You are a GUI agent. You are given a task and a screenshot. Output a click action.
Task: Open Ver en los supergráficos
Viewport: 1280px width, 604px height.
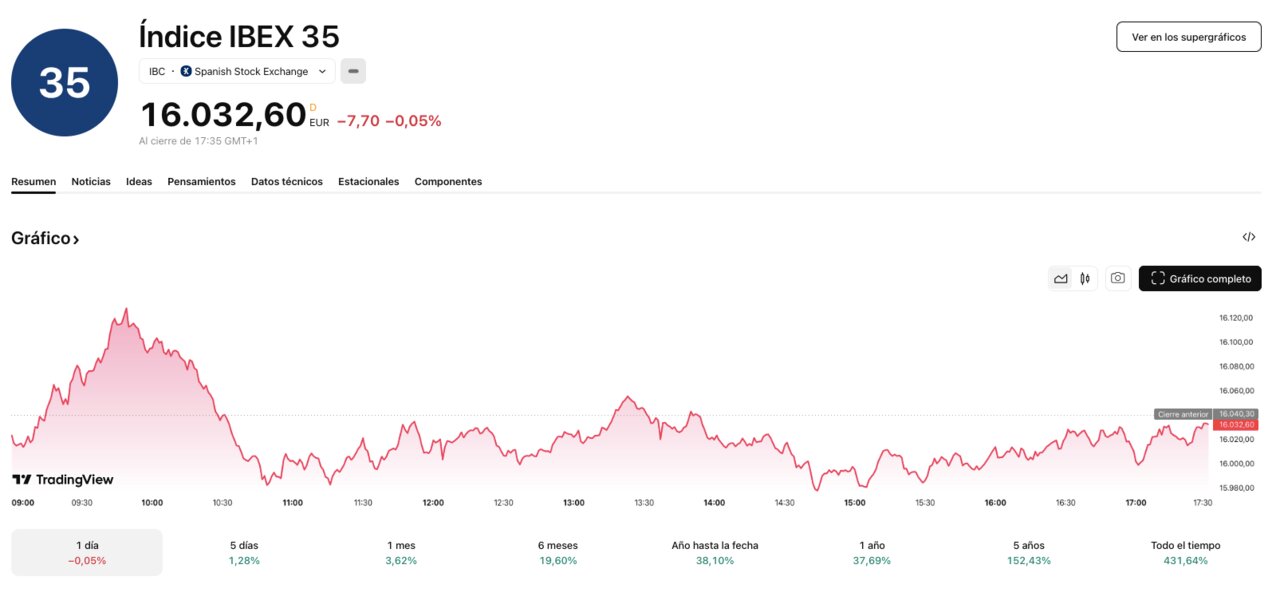(x=1188, y=36)
